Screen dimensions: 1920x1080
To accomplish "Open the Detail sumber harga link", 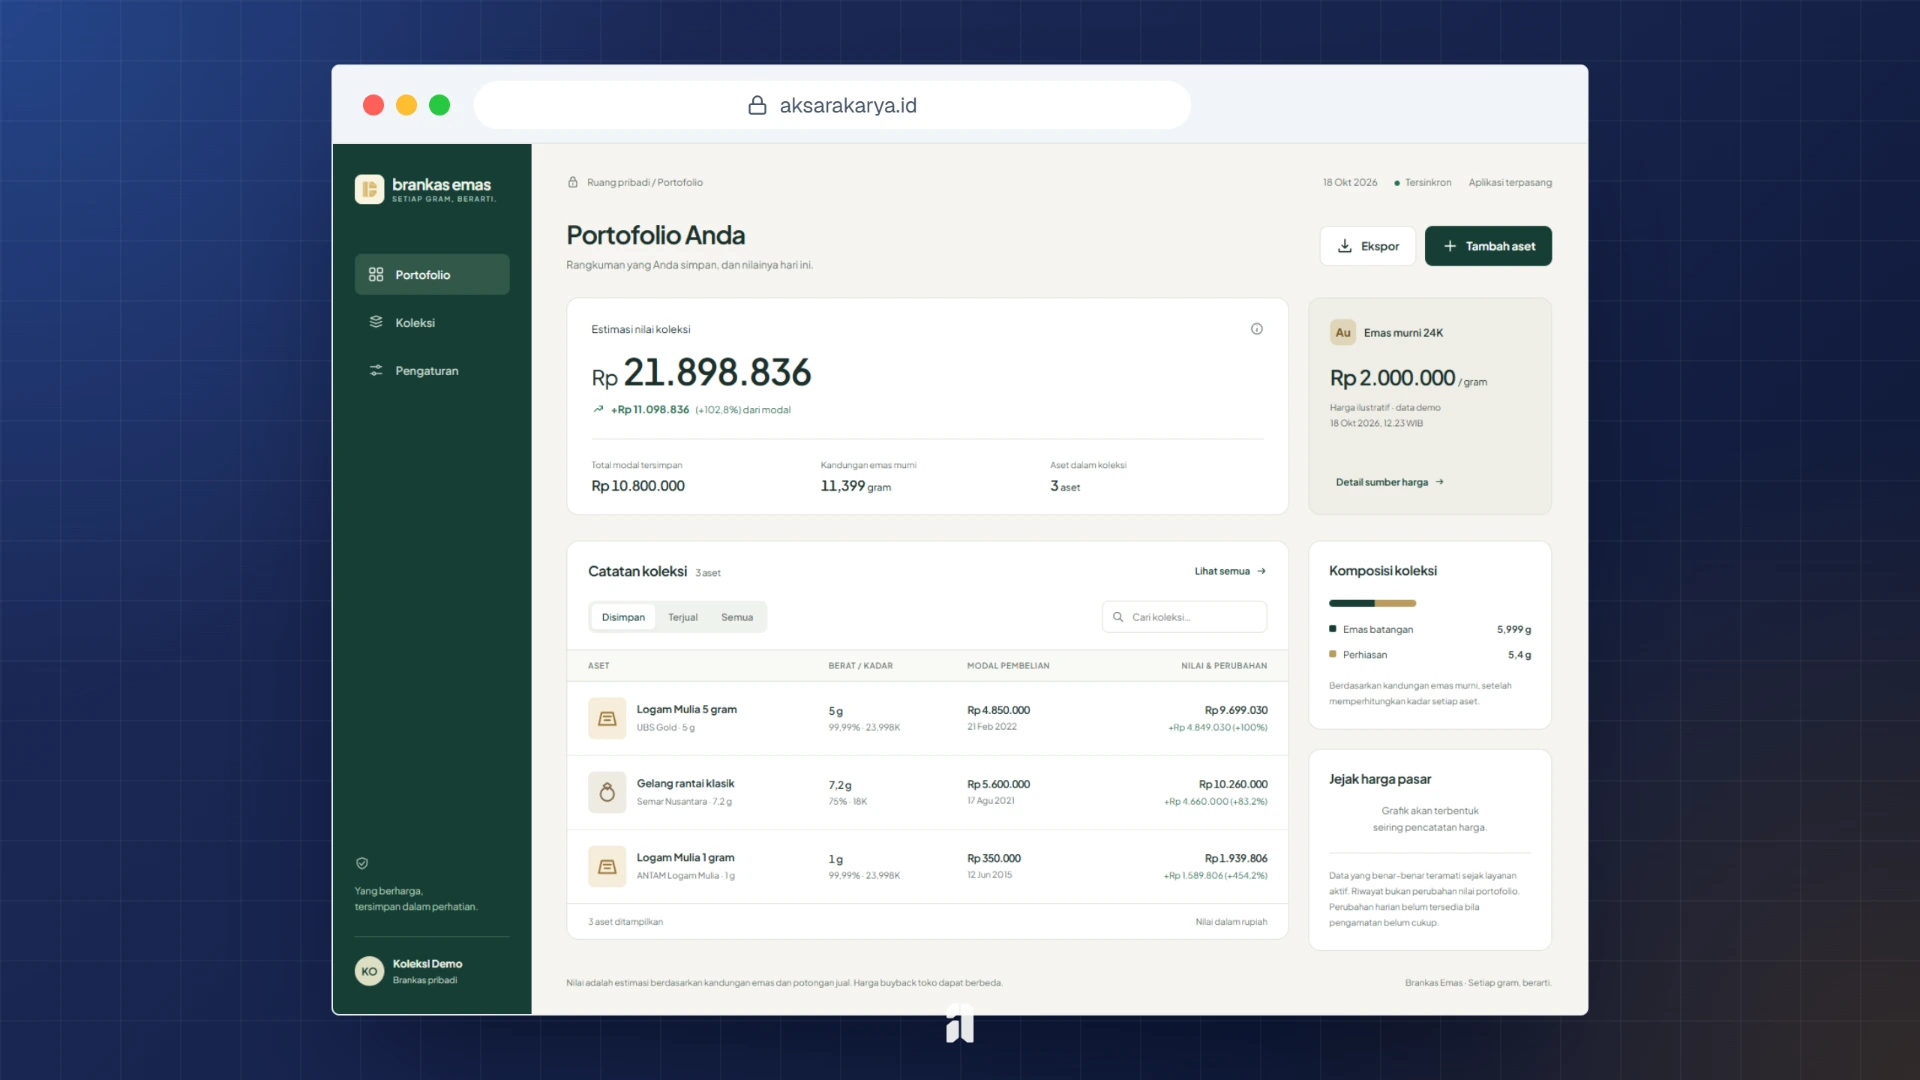I will pos(1390,482).
